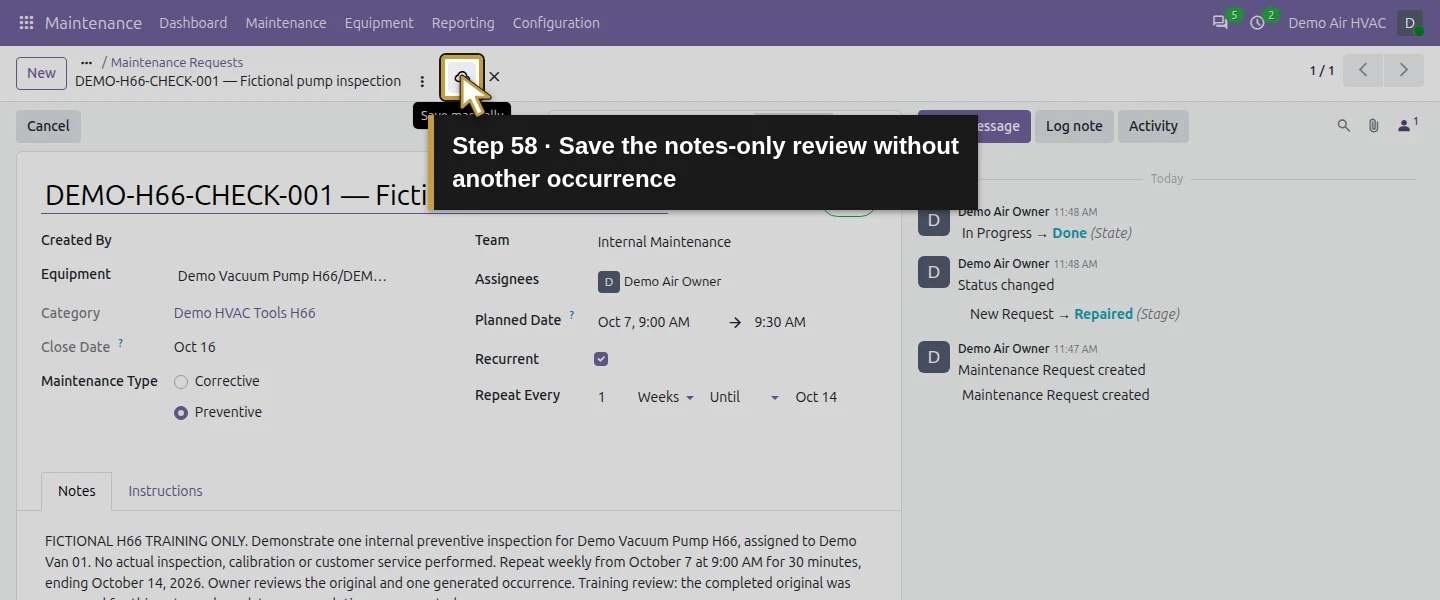Viewport: 1440px width, 600px height.
Task: Open the Maintenance Requests breadcrumb link
Action: tap(177, 62)
